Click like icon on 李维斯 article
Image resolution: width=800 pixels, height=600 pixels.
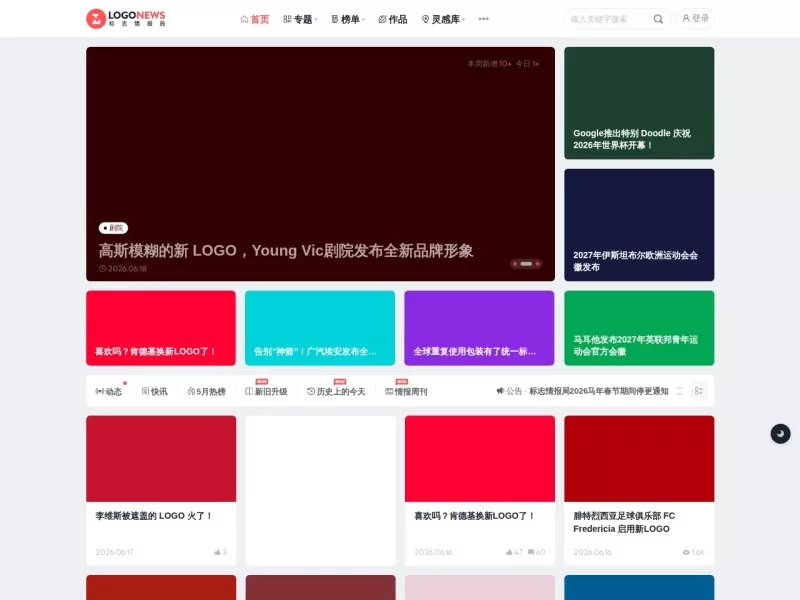tap(217, 552)
